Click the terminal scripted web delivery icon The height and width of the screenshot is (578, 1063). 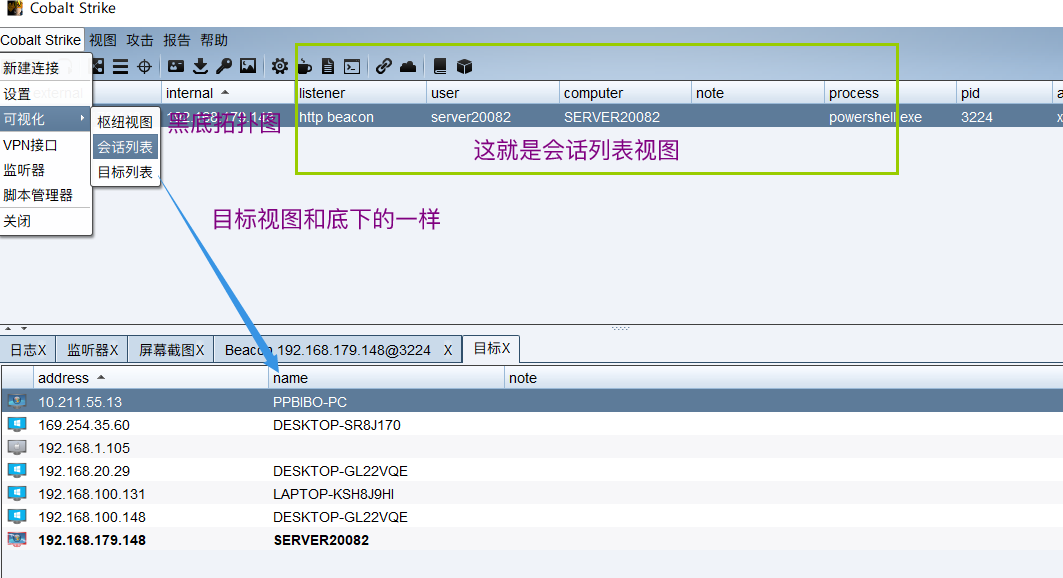click(352, 66)
